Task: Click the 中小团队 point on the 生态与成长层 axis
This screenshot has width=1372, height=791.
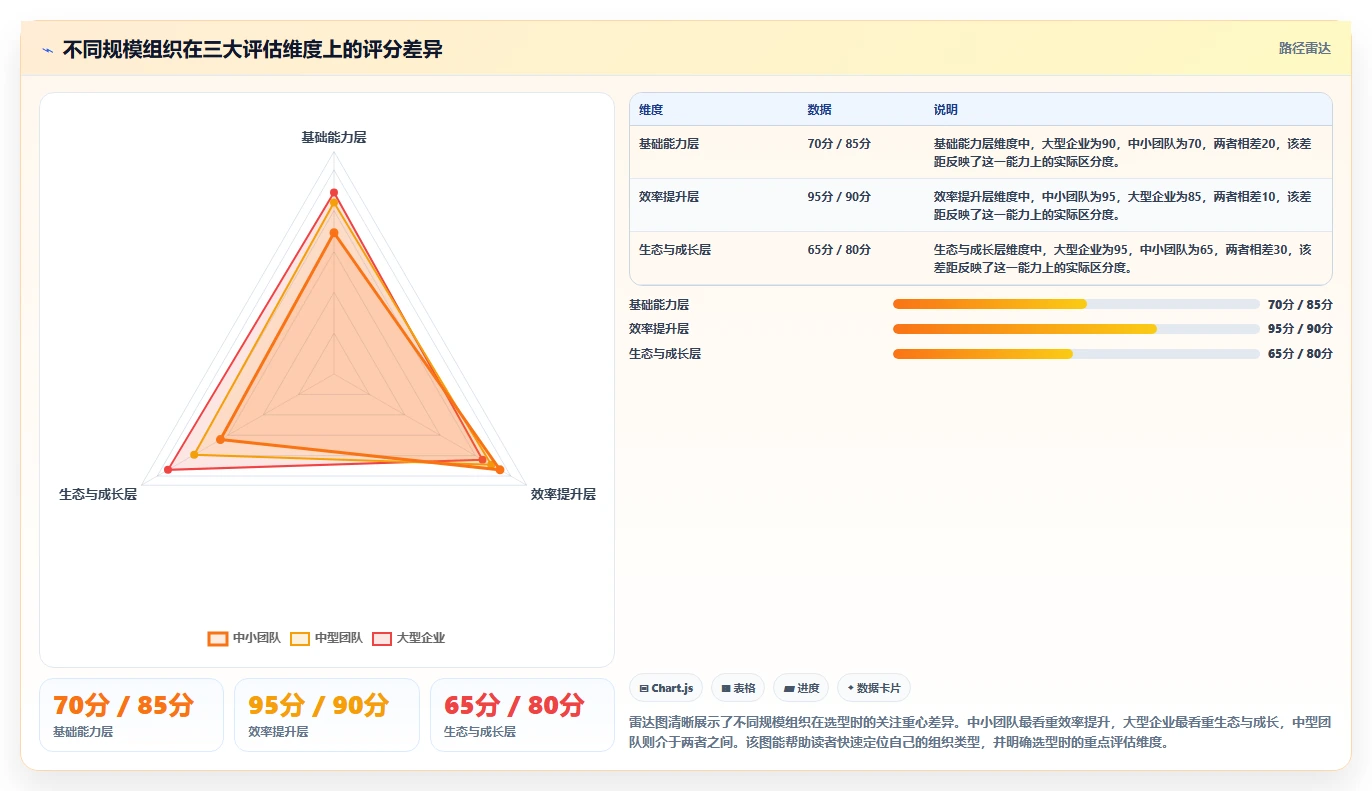Action: pos(221,439)
